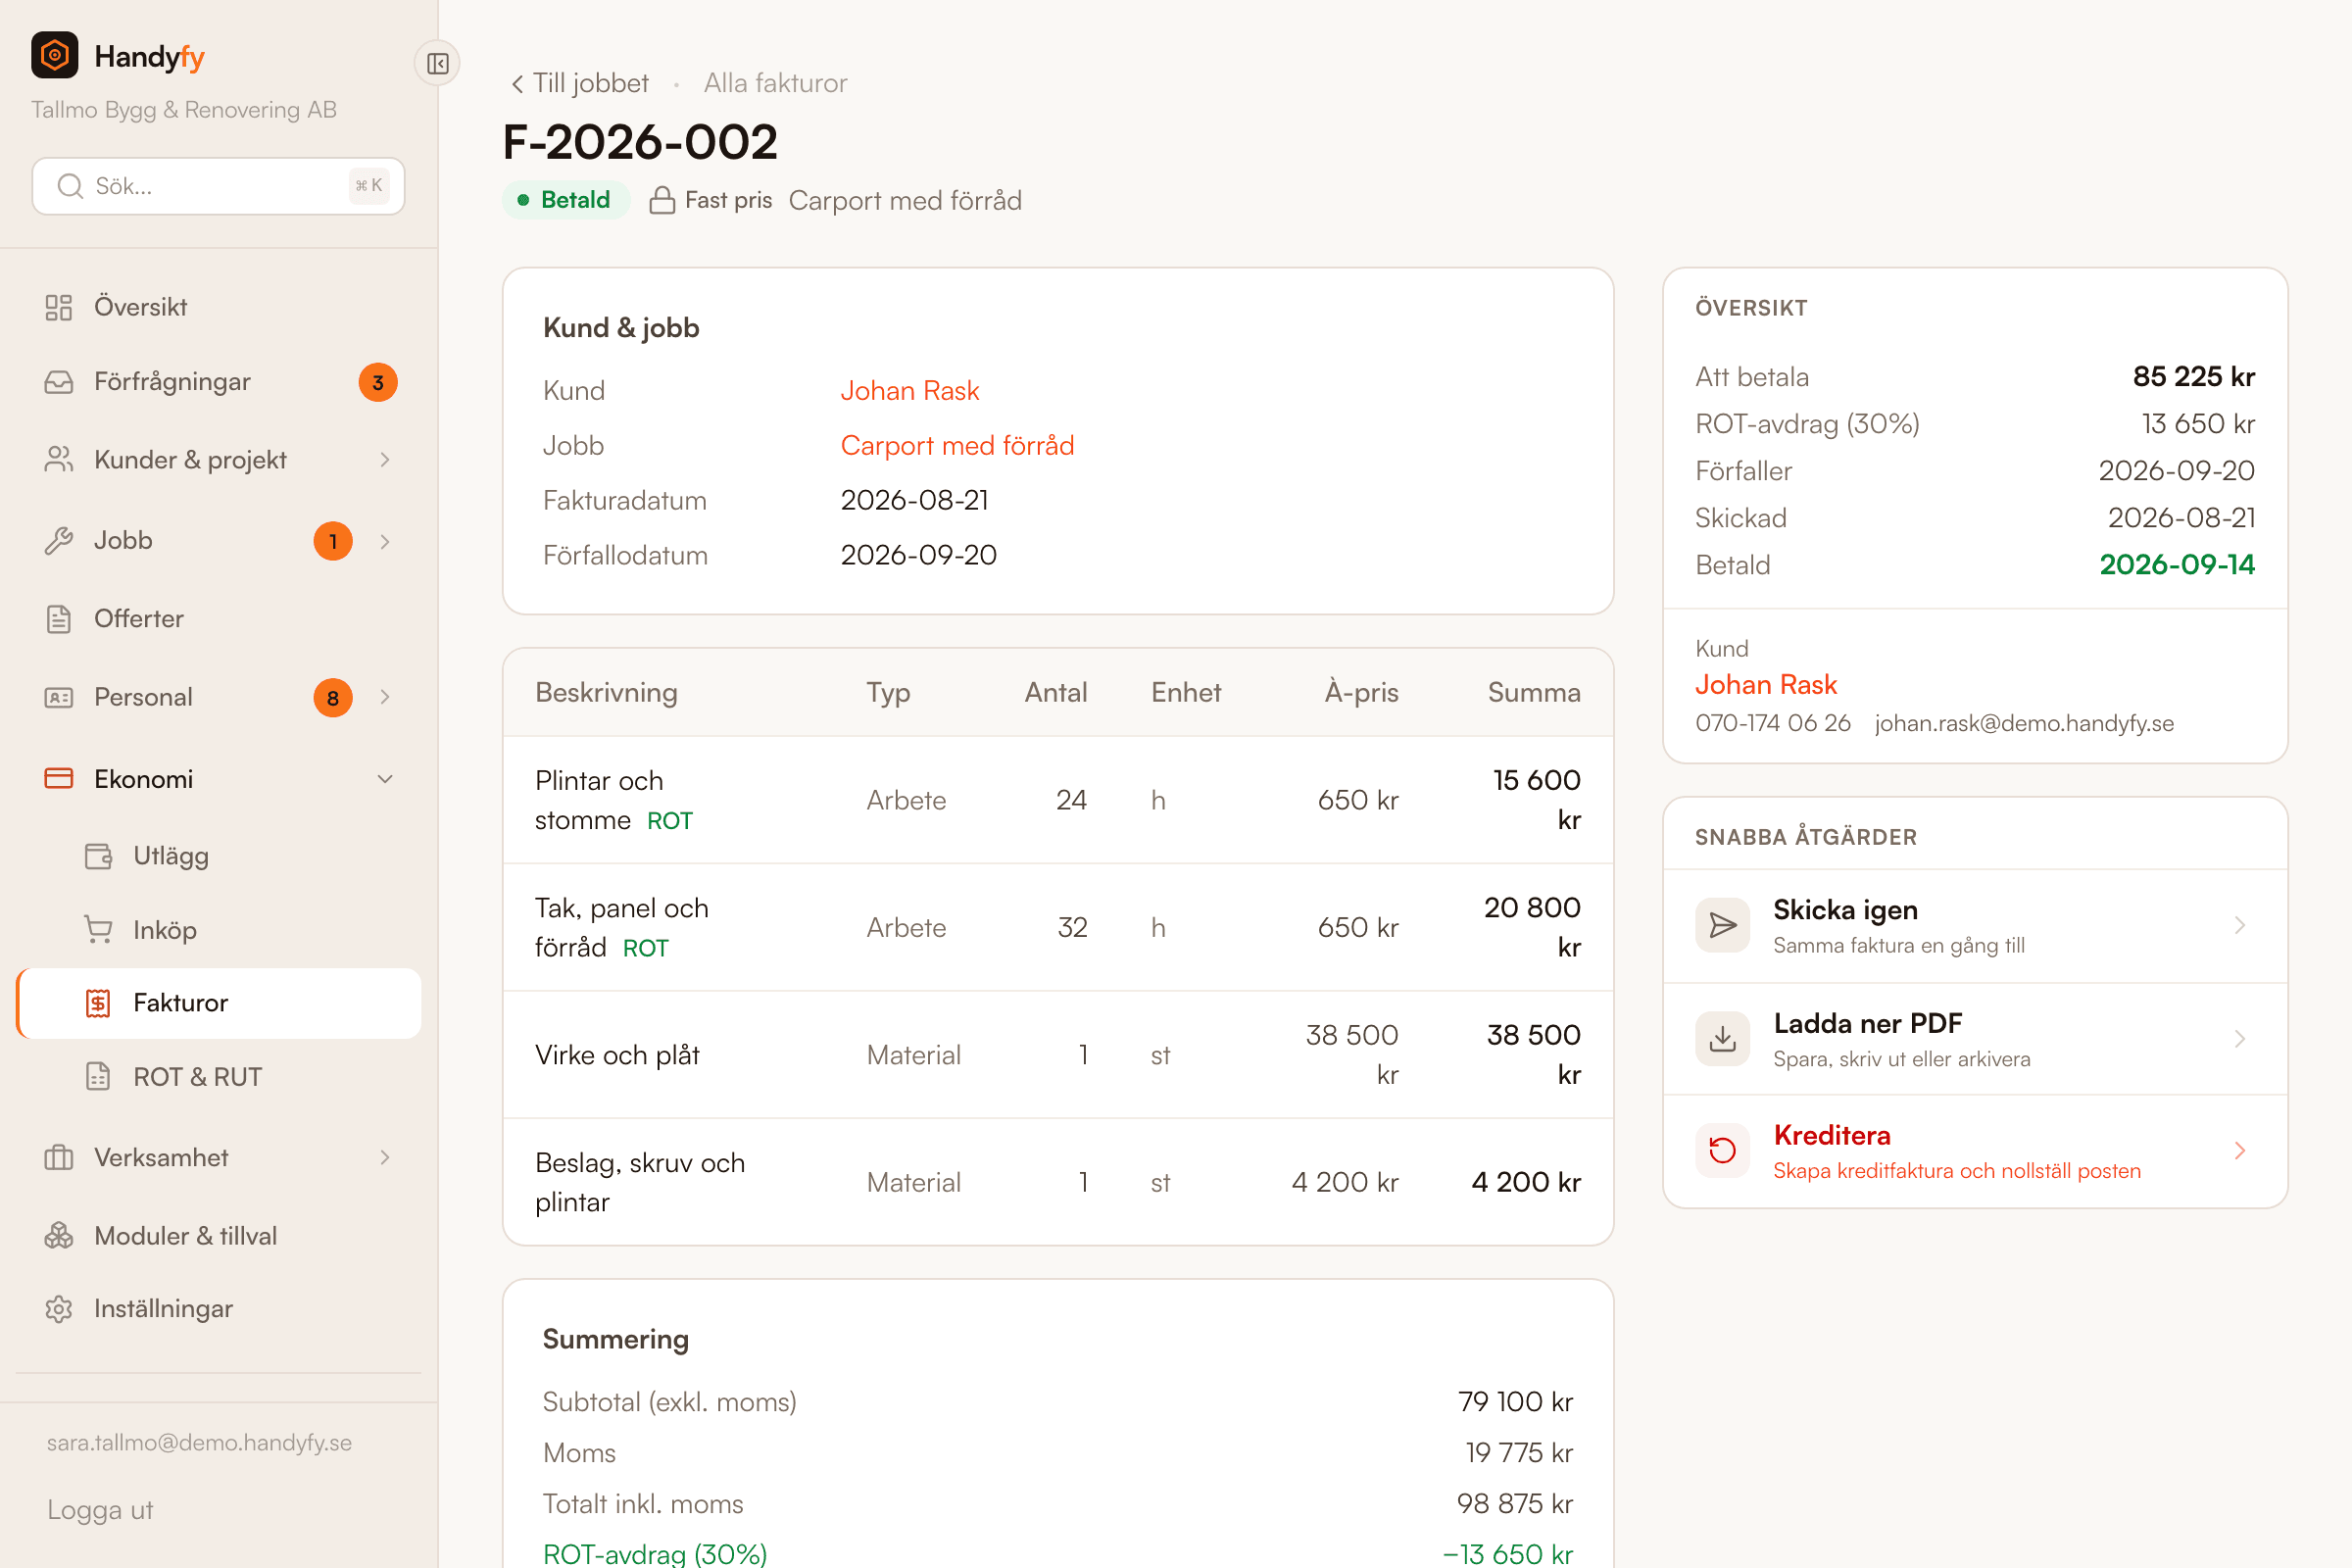This screenshot has width=2352, height=1568.
Task: Focus the Sök search field
Action: (x=219, y=186)
